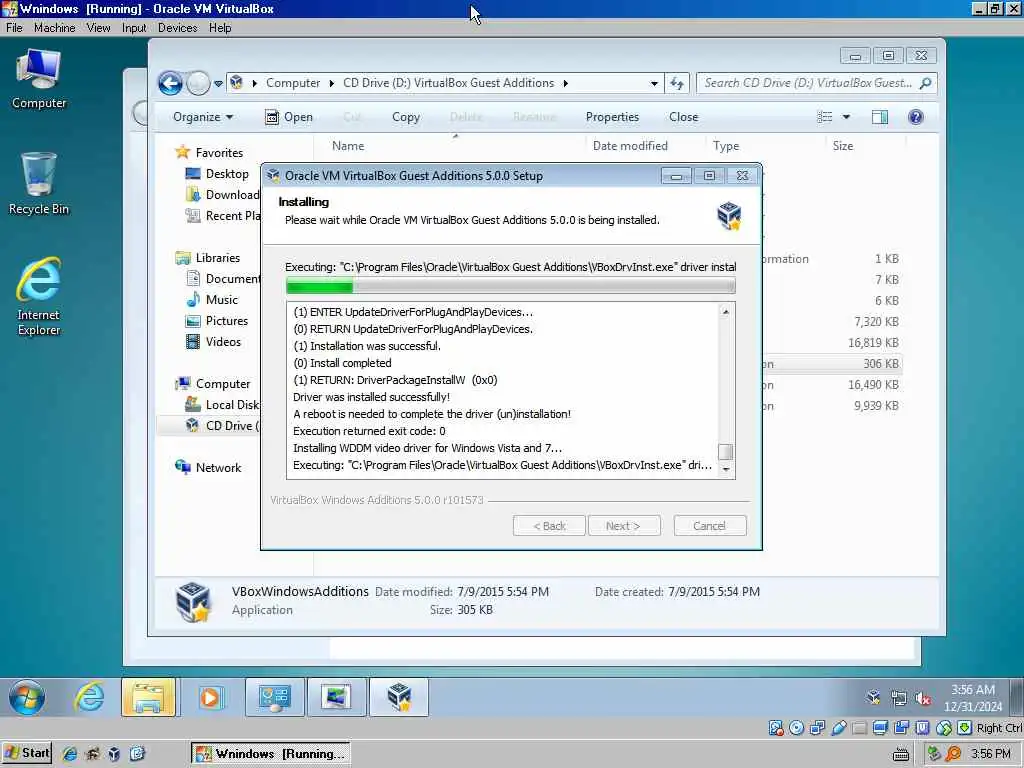Open the Machine menu in VirtualBox

coord(54,27)
